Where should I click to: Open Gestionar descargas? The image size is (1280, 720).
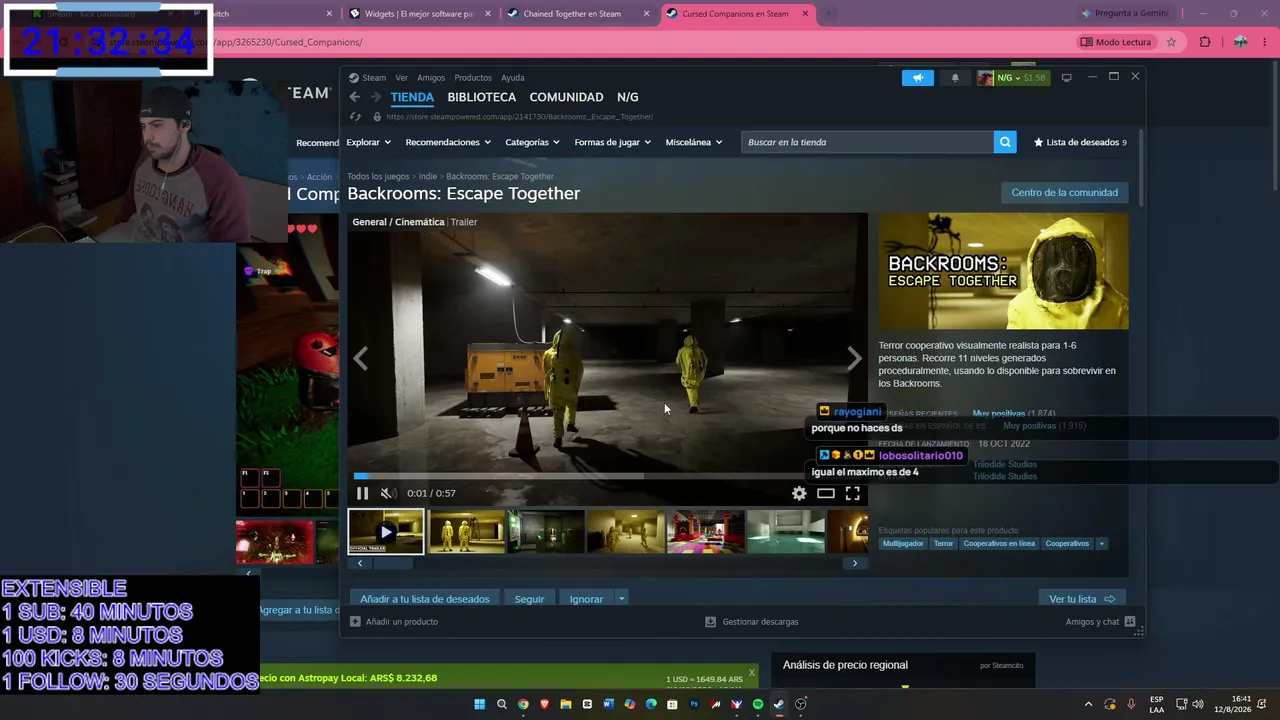751,622
